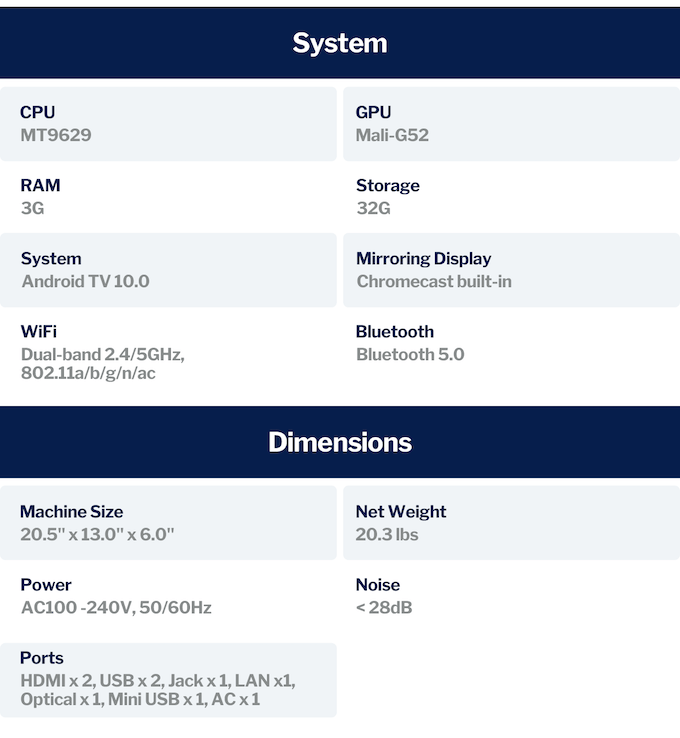Image resolution: width=680 pixels, height=738 pixels.
Task: Select the Ports label
Action: (x=42, y=658)
